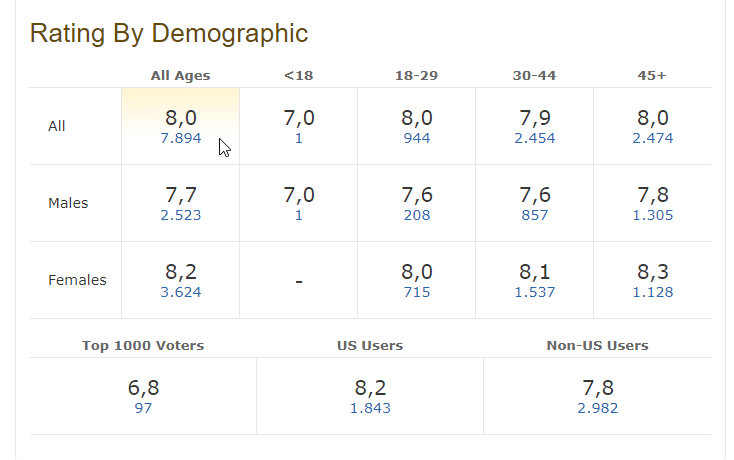Viewport: 734px width, 460px height.
Task: Select the 1.537 votes link for Females 30-44
Action: point(535,292)
